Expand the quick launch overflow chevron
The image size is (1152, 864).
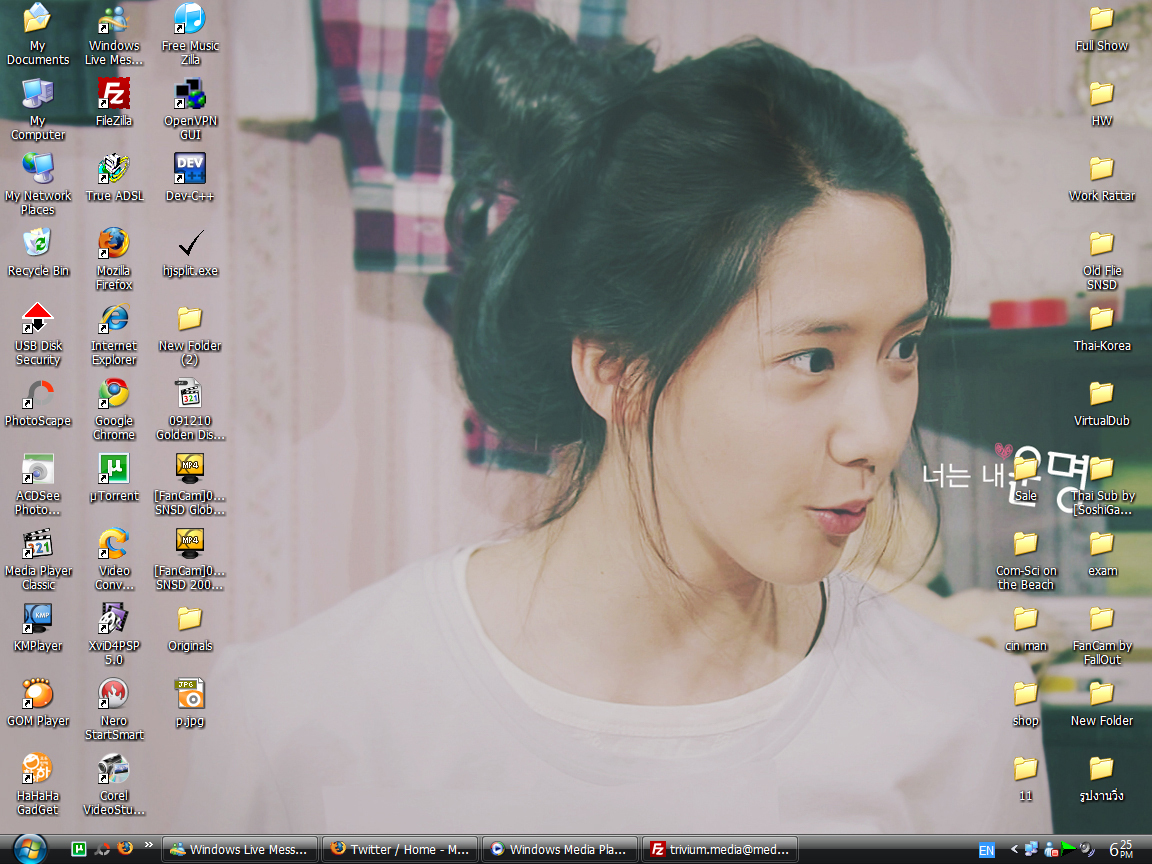(148, 845)
